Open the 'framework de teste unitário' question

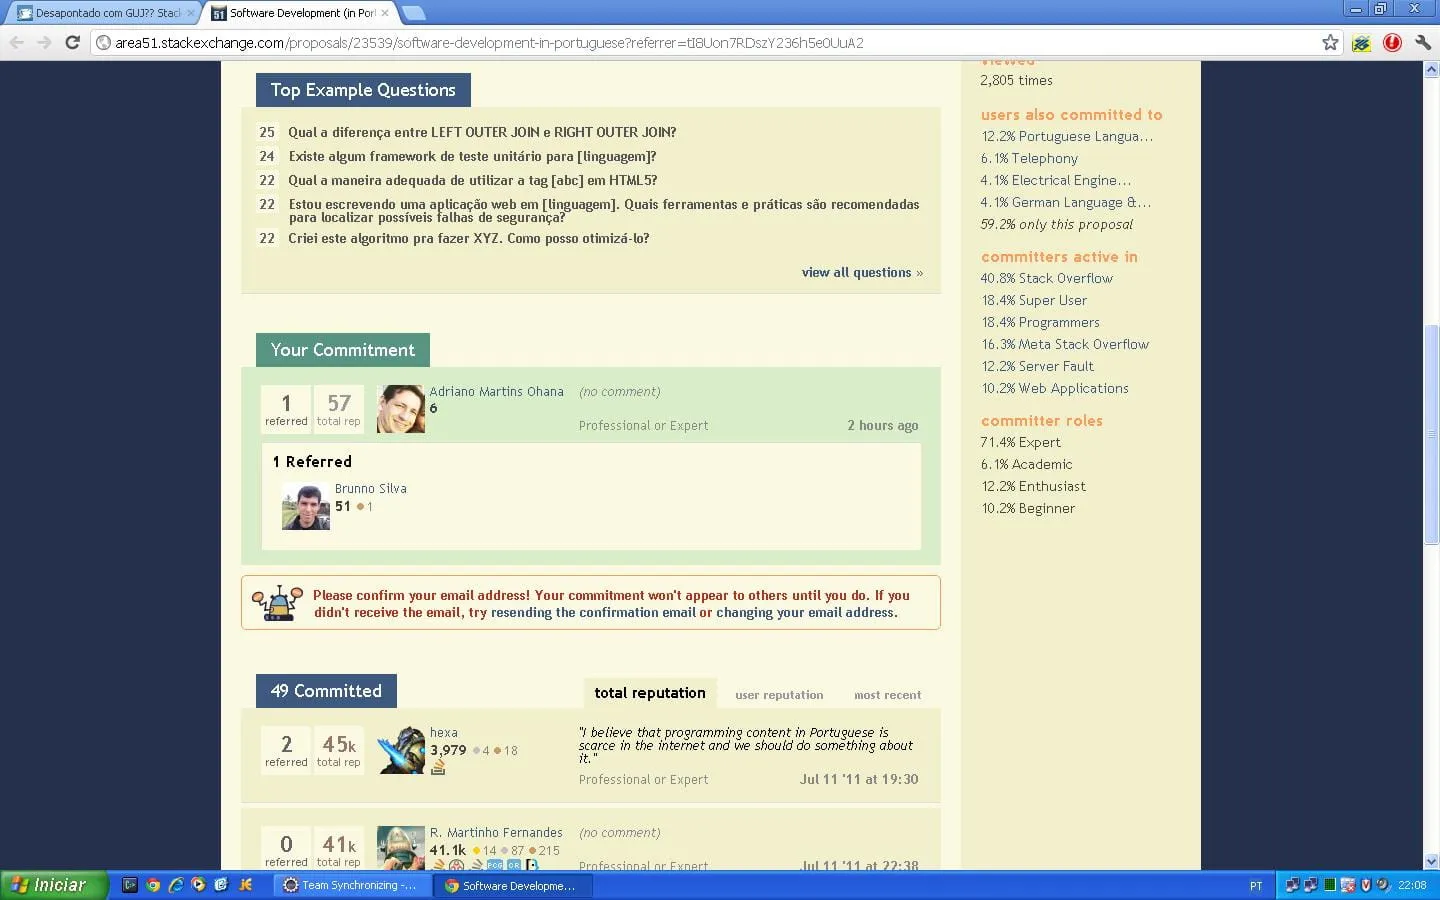[472, 156]
